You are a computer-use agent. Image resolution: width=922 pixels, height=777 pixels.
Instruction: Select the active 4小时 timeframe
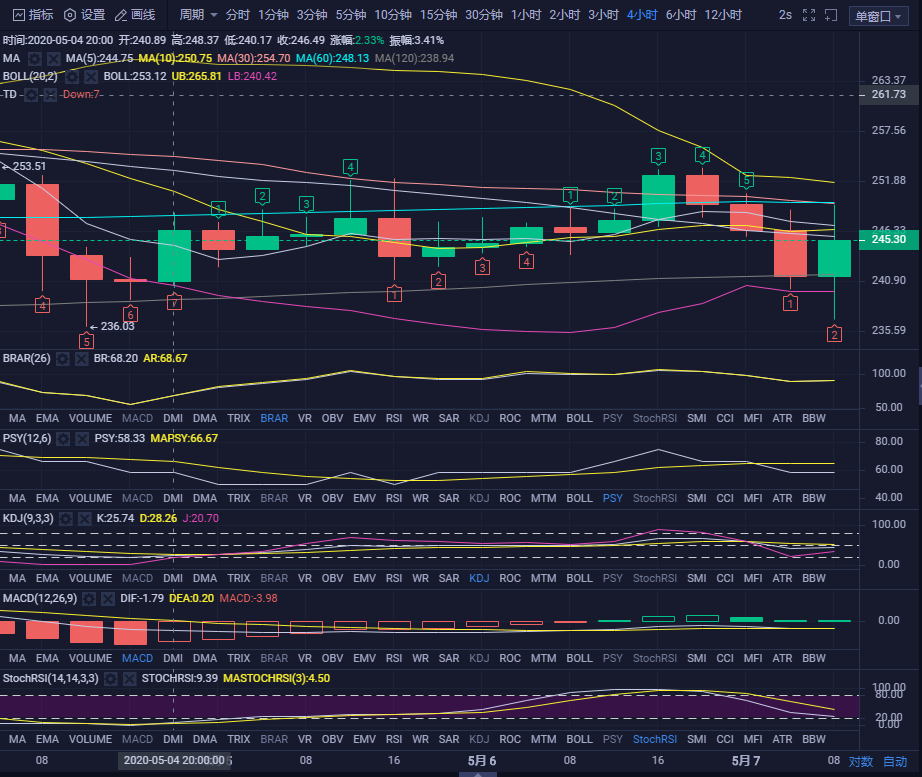point(642,15)
